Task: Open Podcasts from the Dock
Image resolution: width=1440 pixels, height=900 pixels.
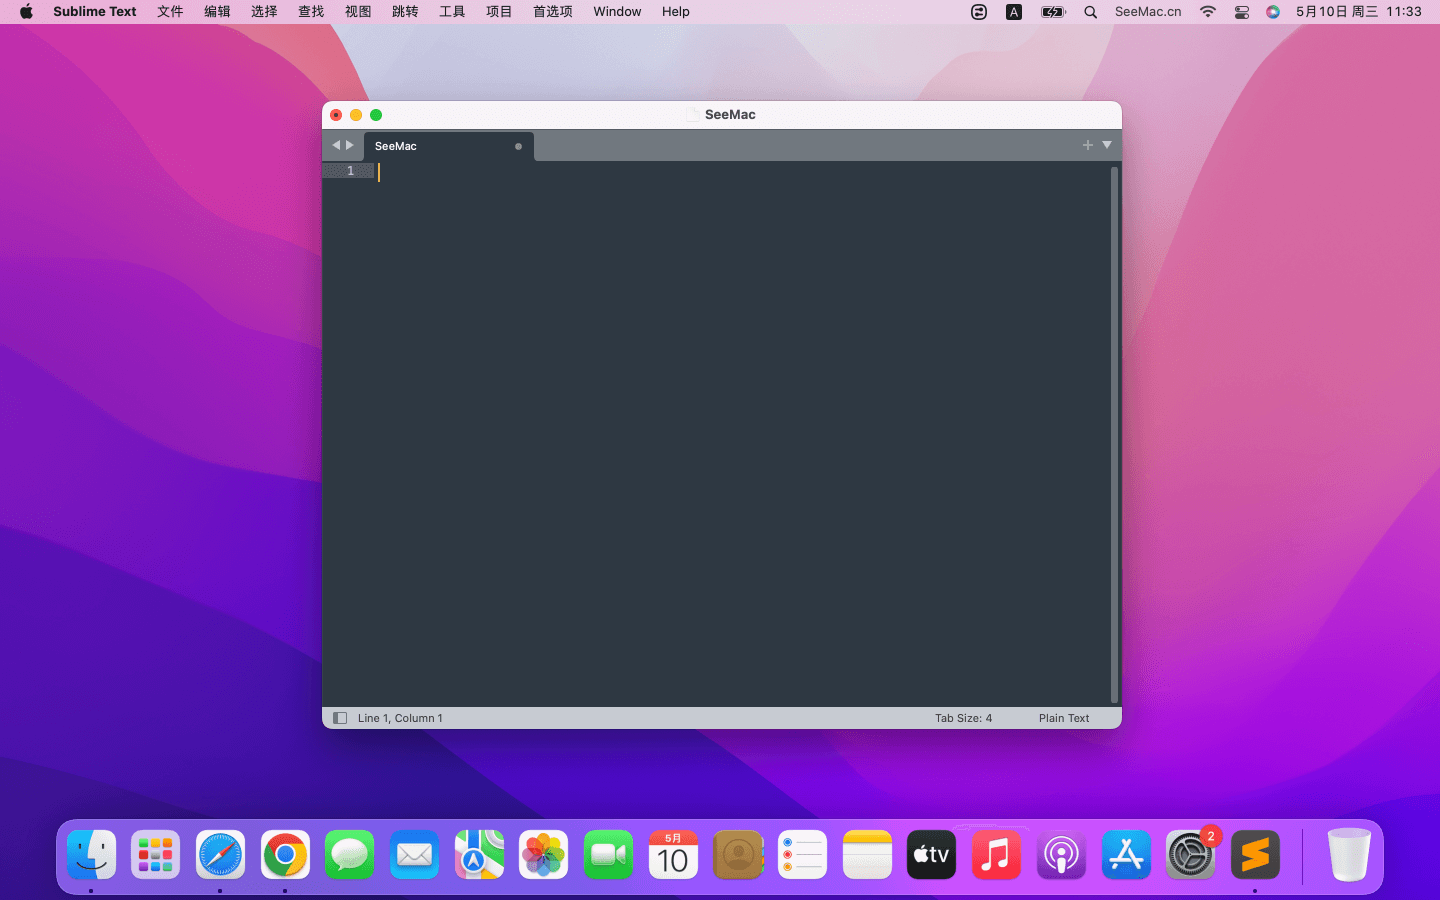Action: (x=1061, y=855)
